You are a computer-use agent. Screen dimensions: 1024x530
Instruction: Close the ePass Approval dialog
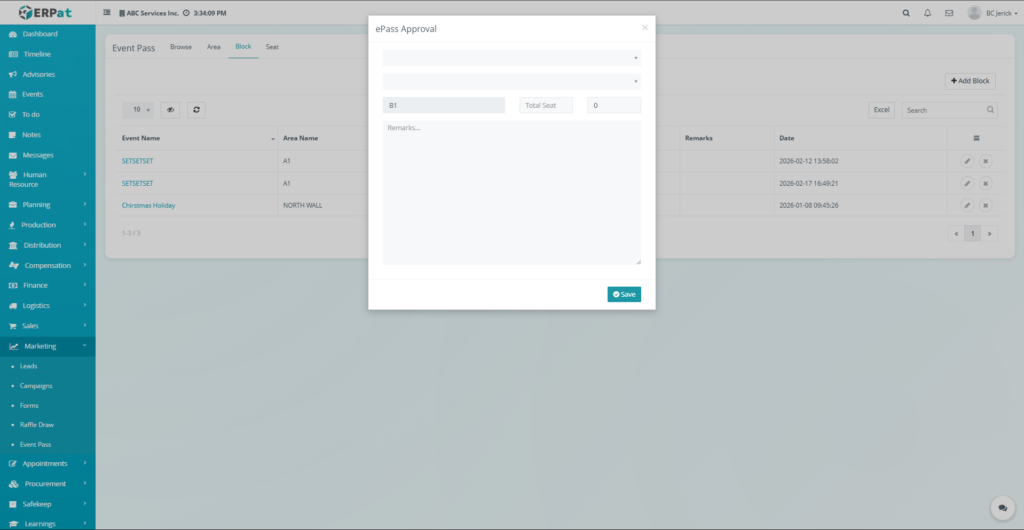tap(645, 27)
